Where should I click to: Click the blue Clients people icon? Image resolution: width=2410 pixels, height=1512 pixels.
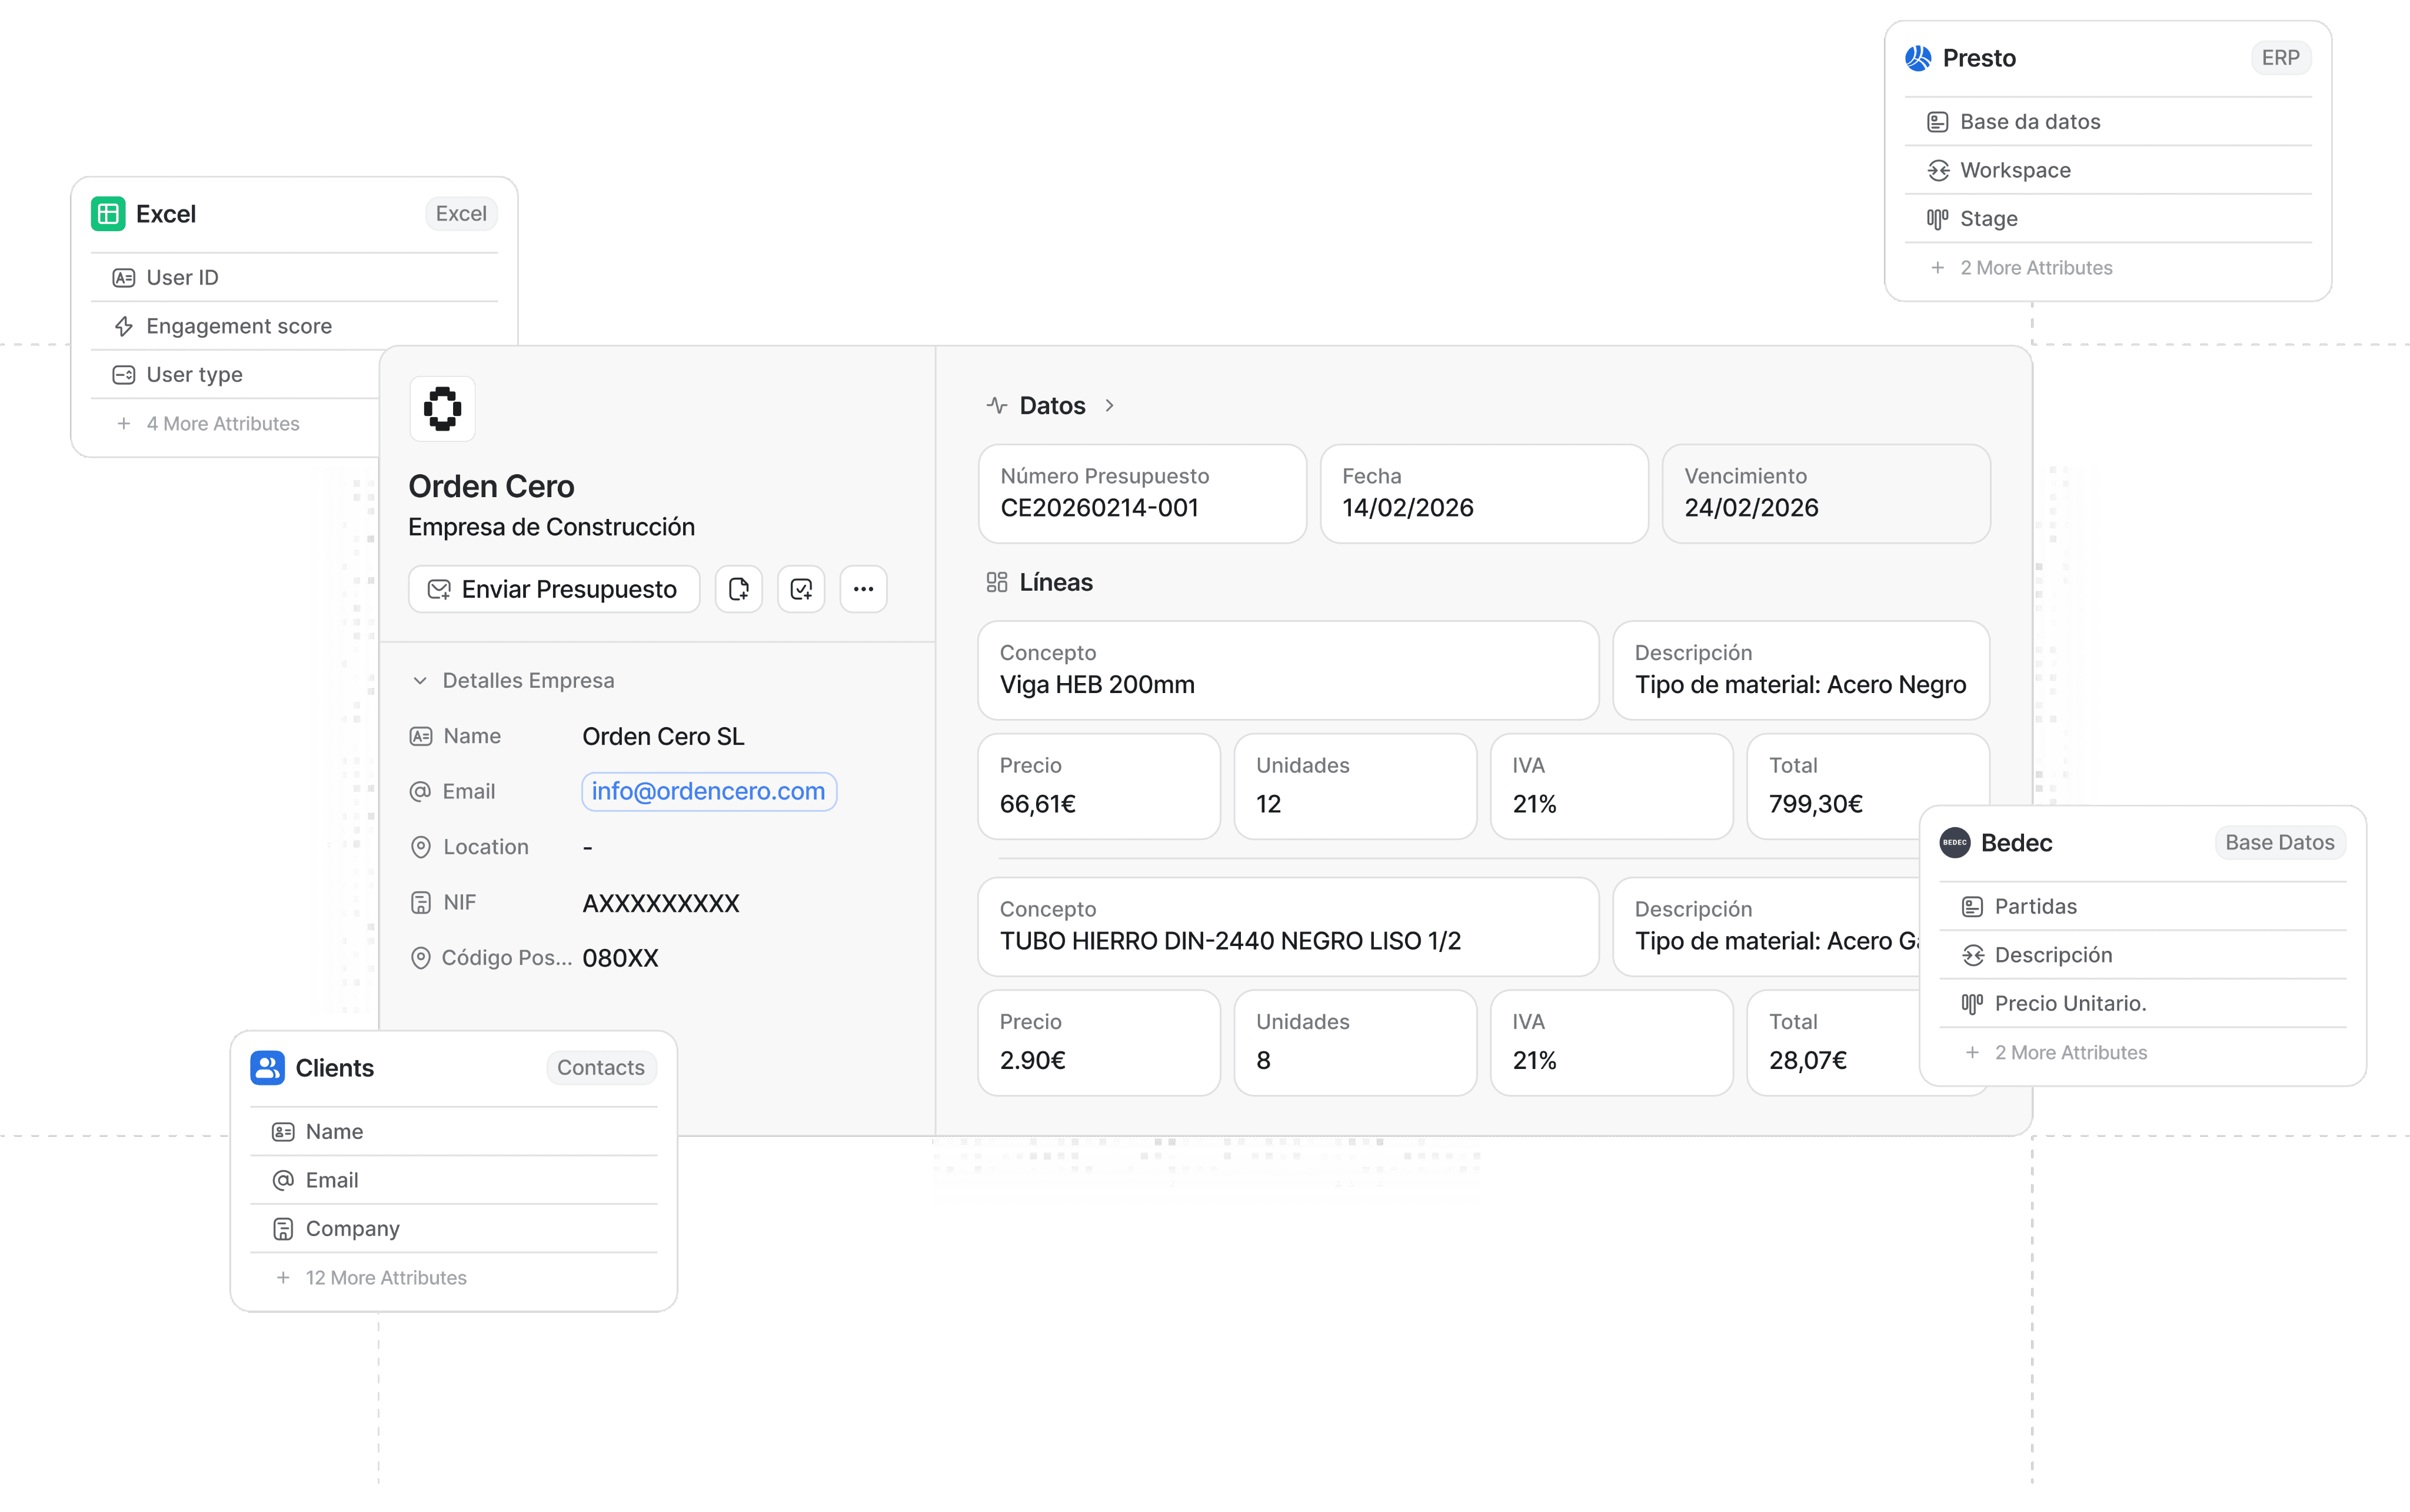(x=267, y=1068)
